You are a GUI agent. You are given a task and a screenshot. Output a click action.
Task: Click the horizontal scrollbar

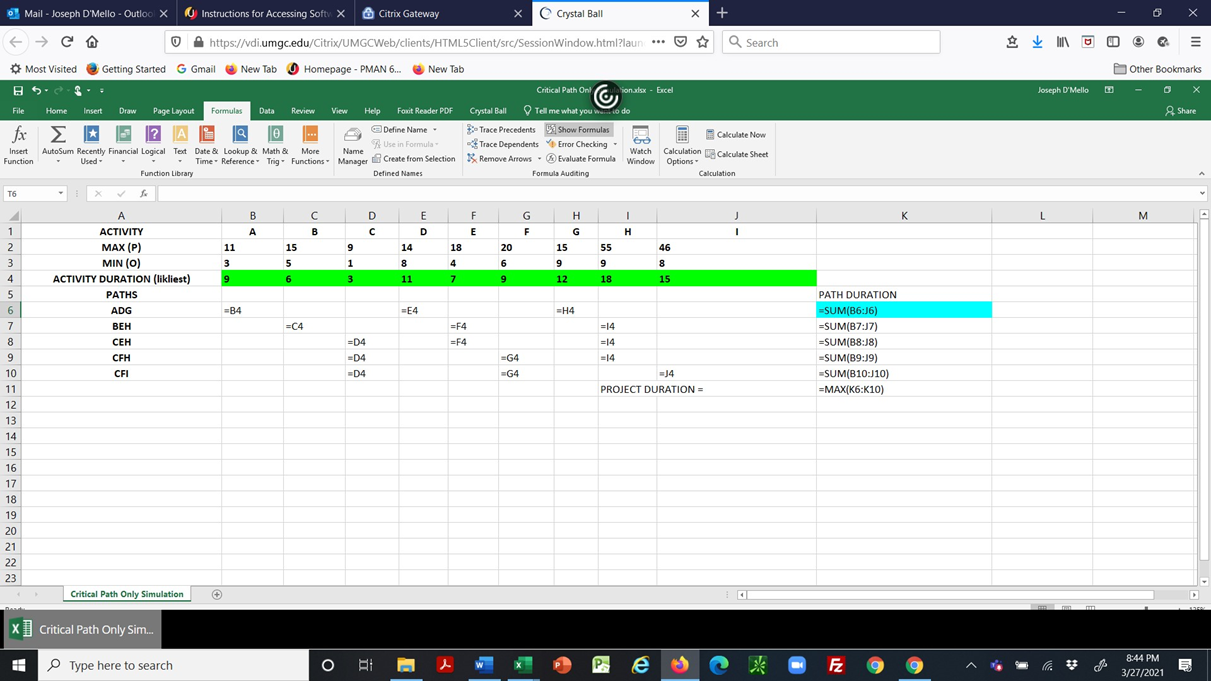pos(950,595)
